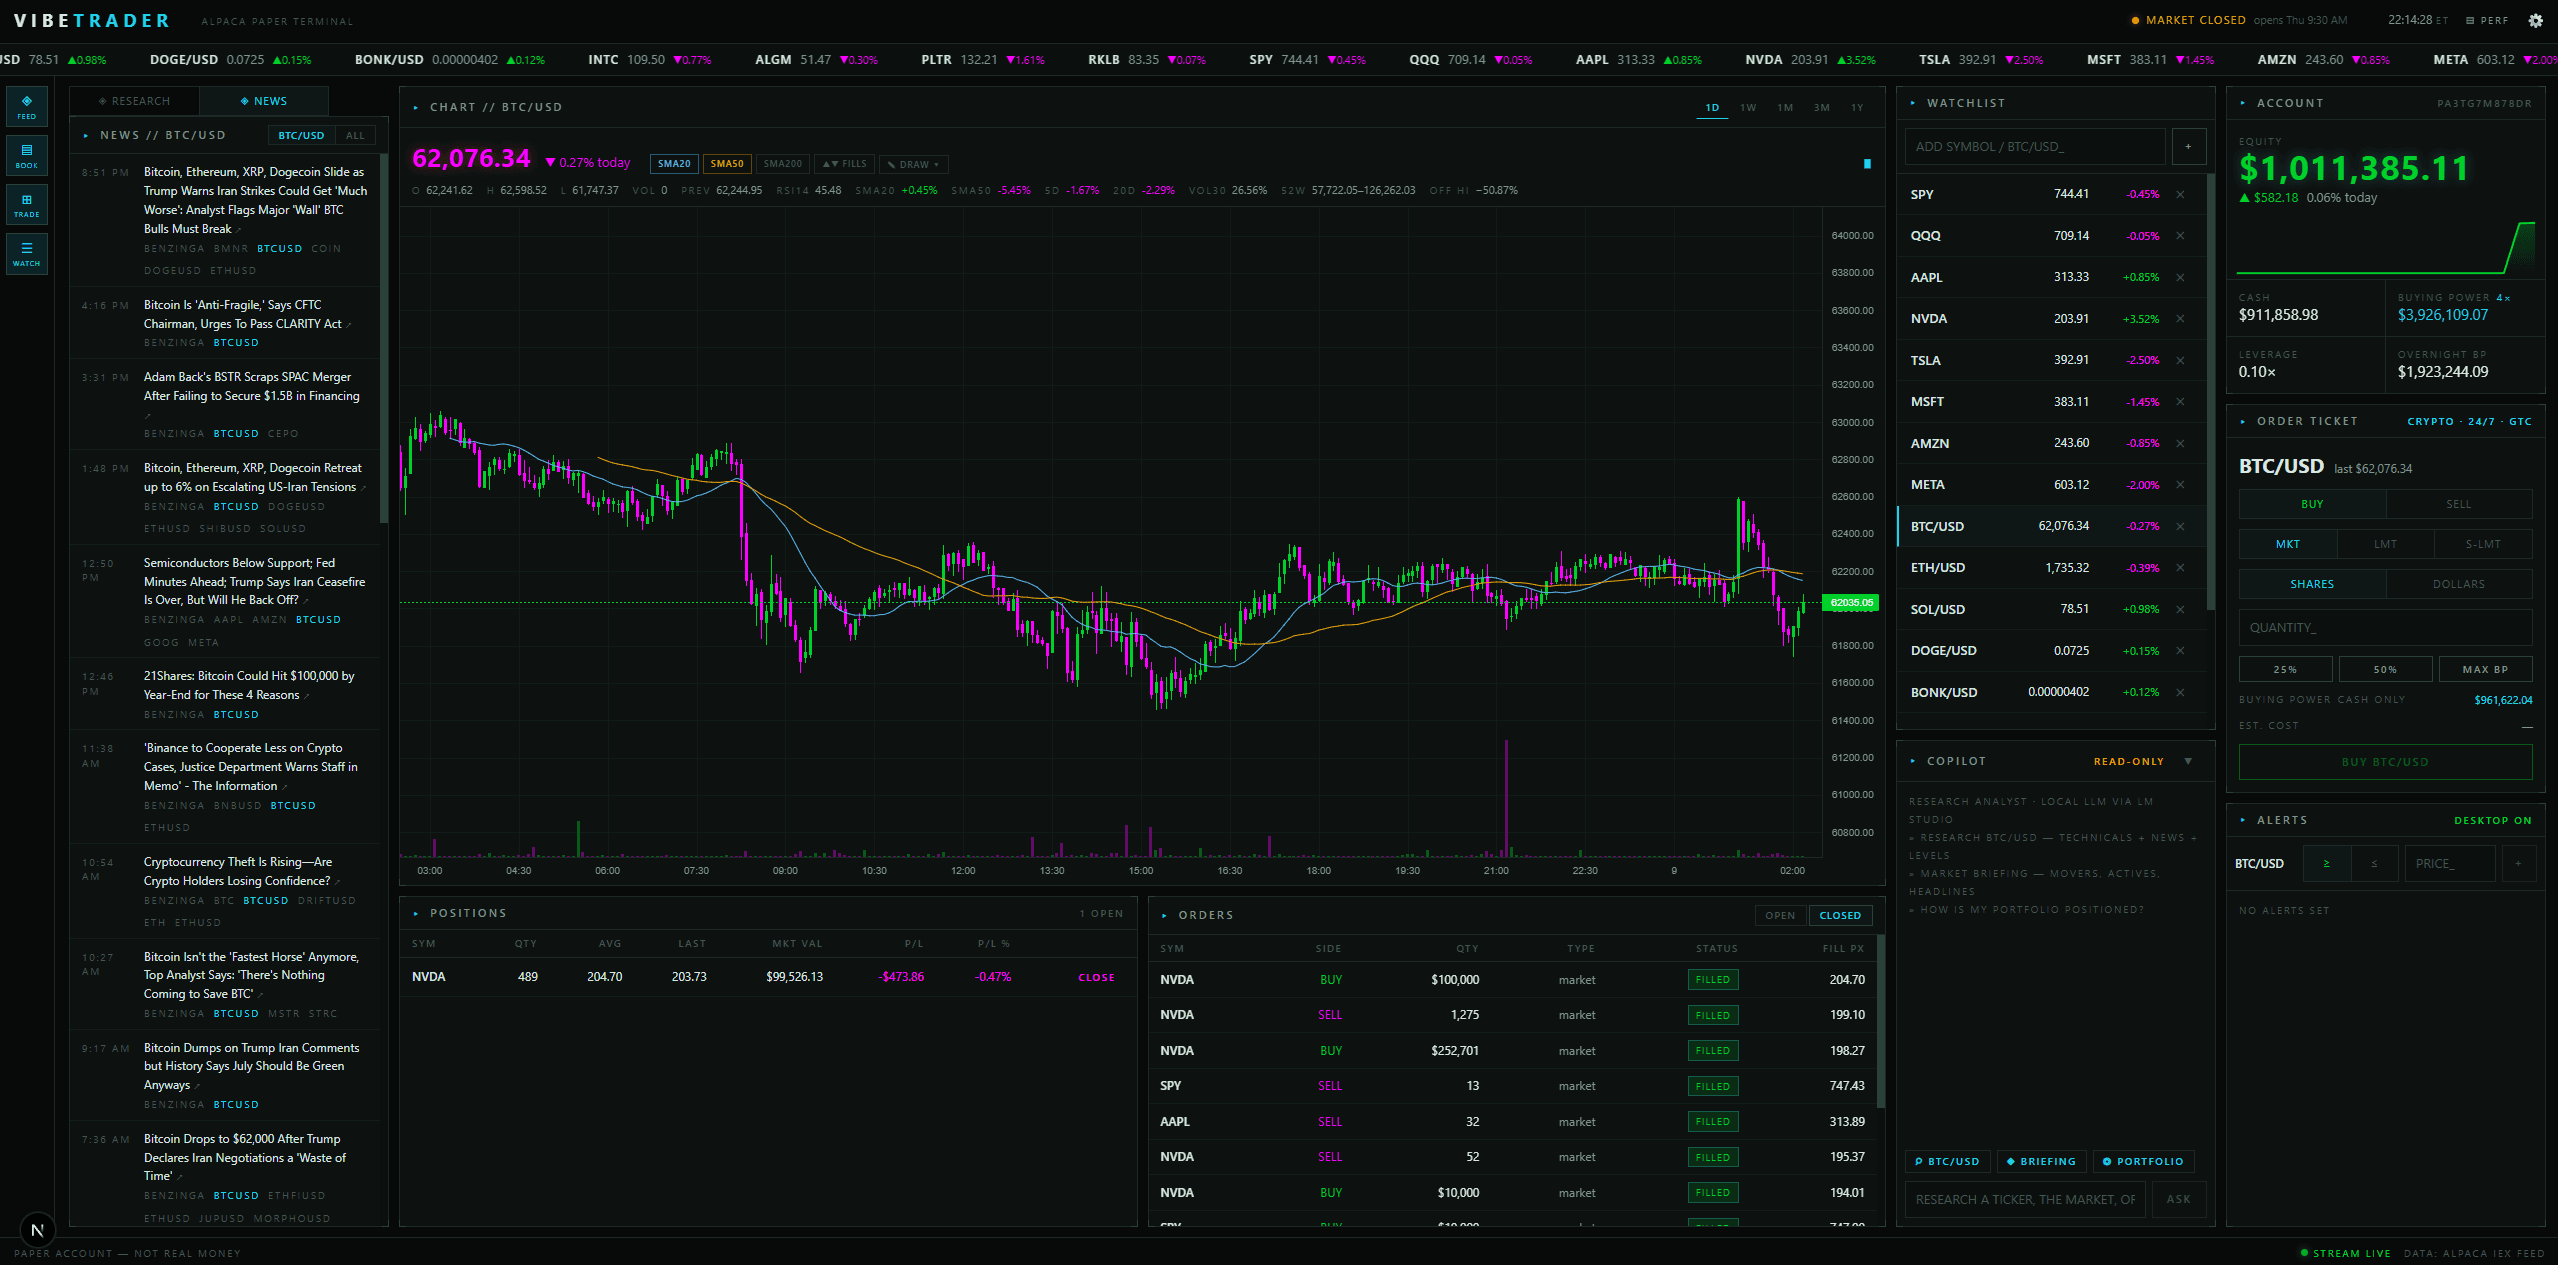
Task: Toggle the SMA20 overlay
Action: (674, 164)
